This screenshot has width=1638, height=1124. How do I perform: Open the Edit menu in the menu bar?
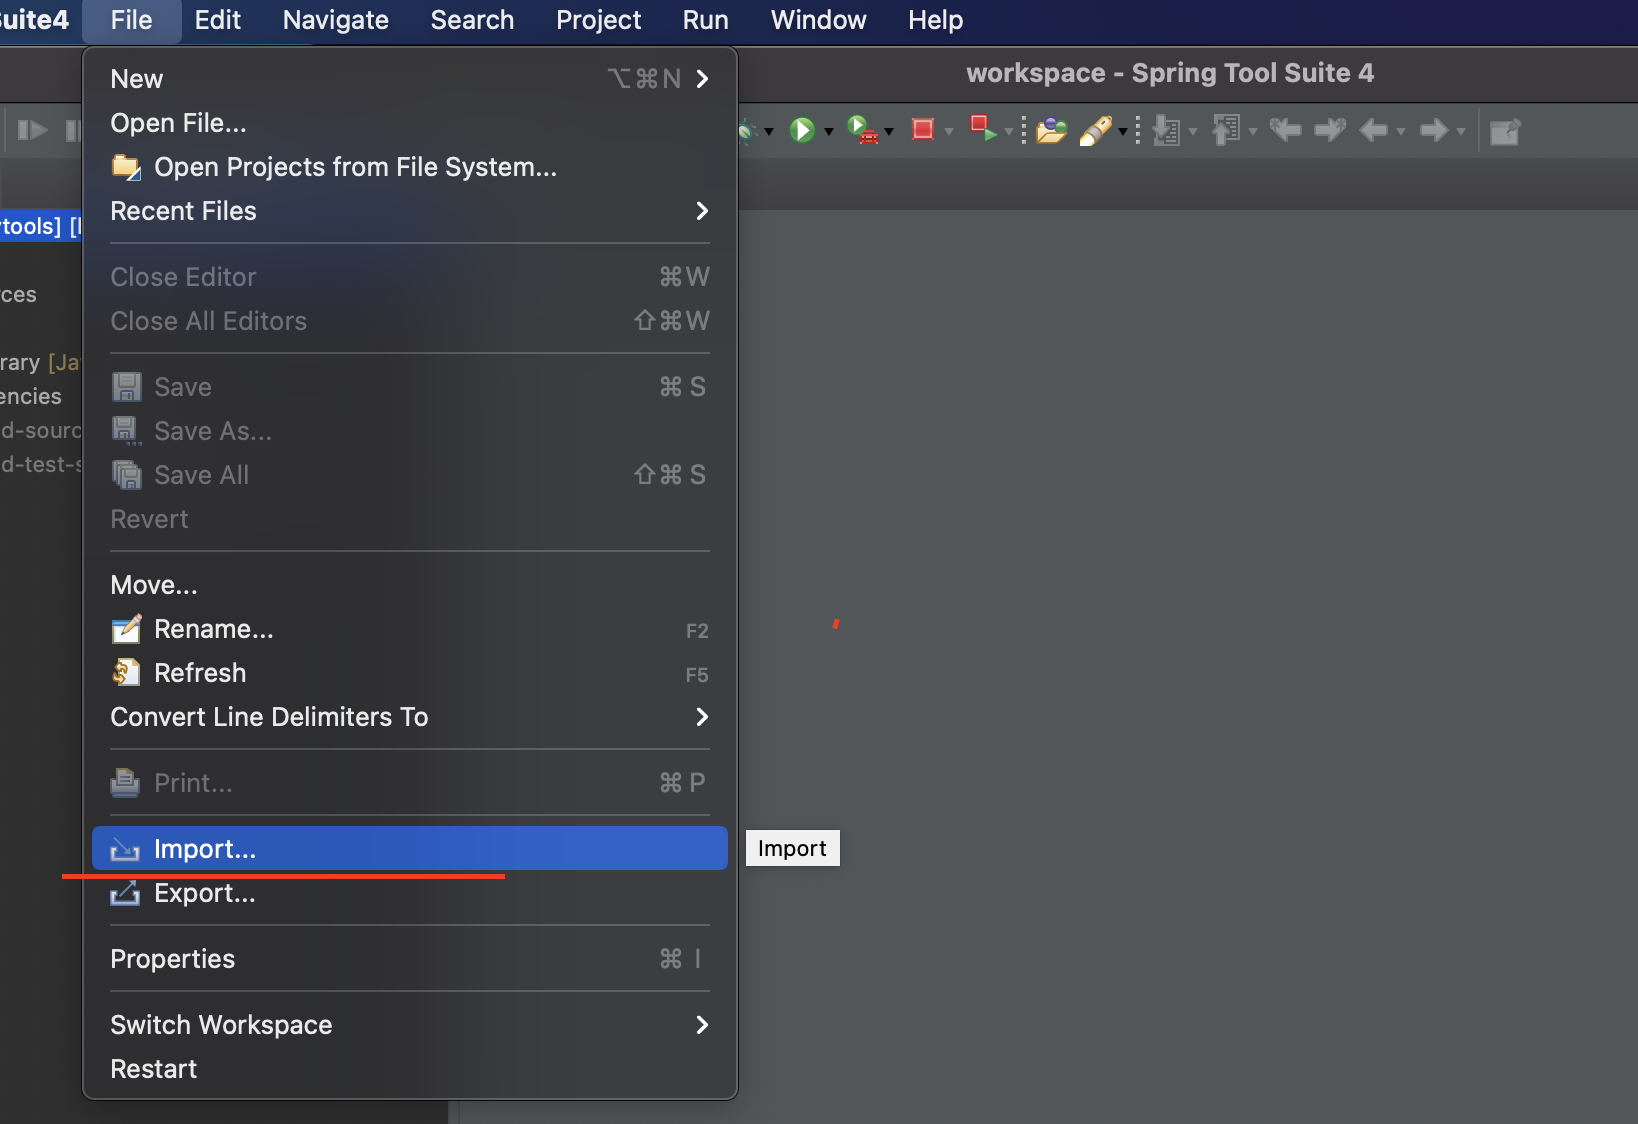click(218, 20)
